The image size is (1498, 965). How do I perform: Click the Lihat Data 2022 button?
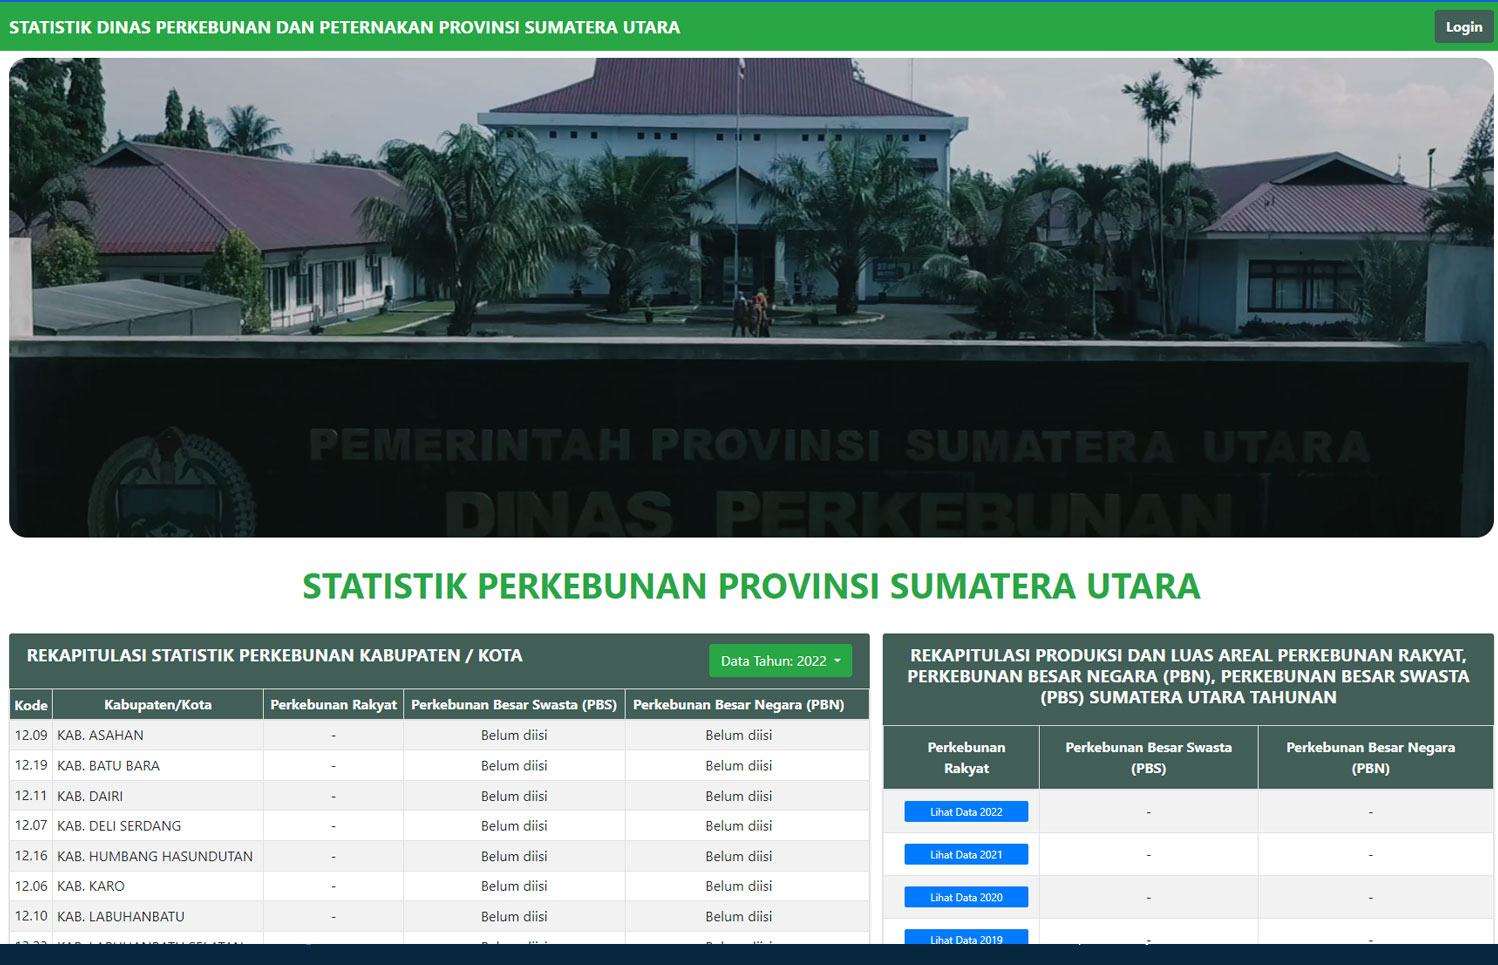click(x=965, y=812)
